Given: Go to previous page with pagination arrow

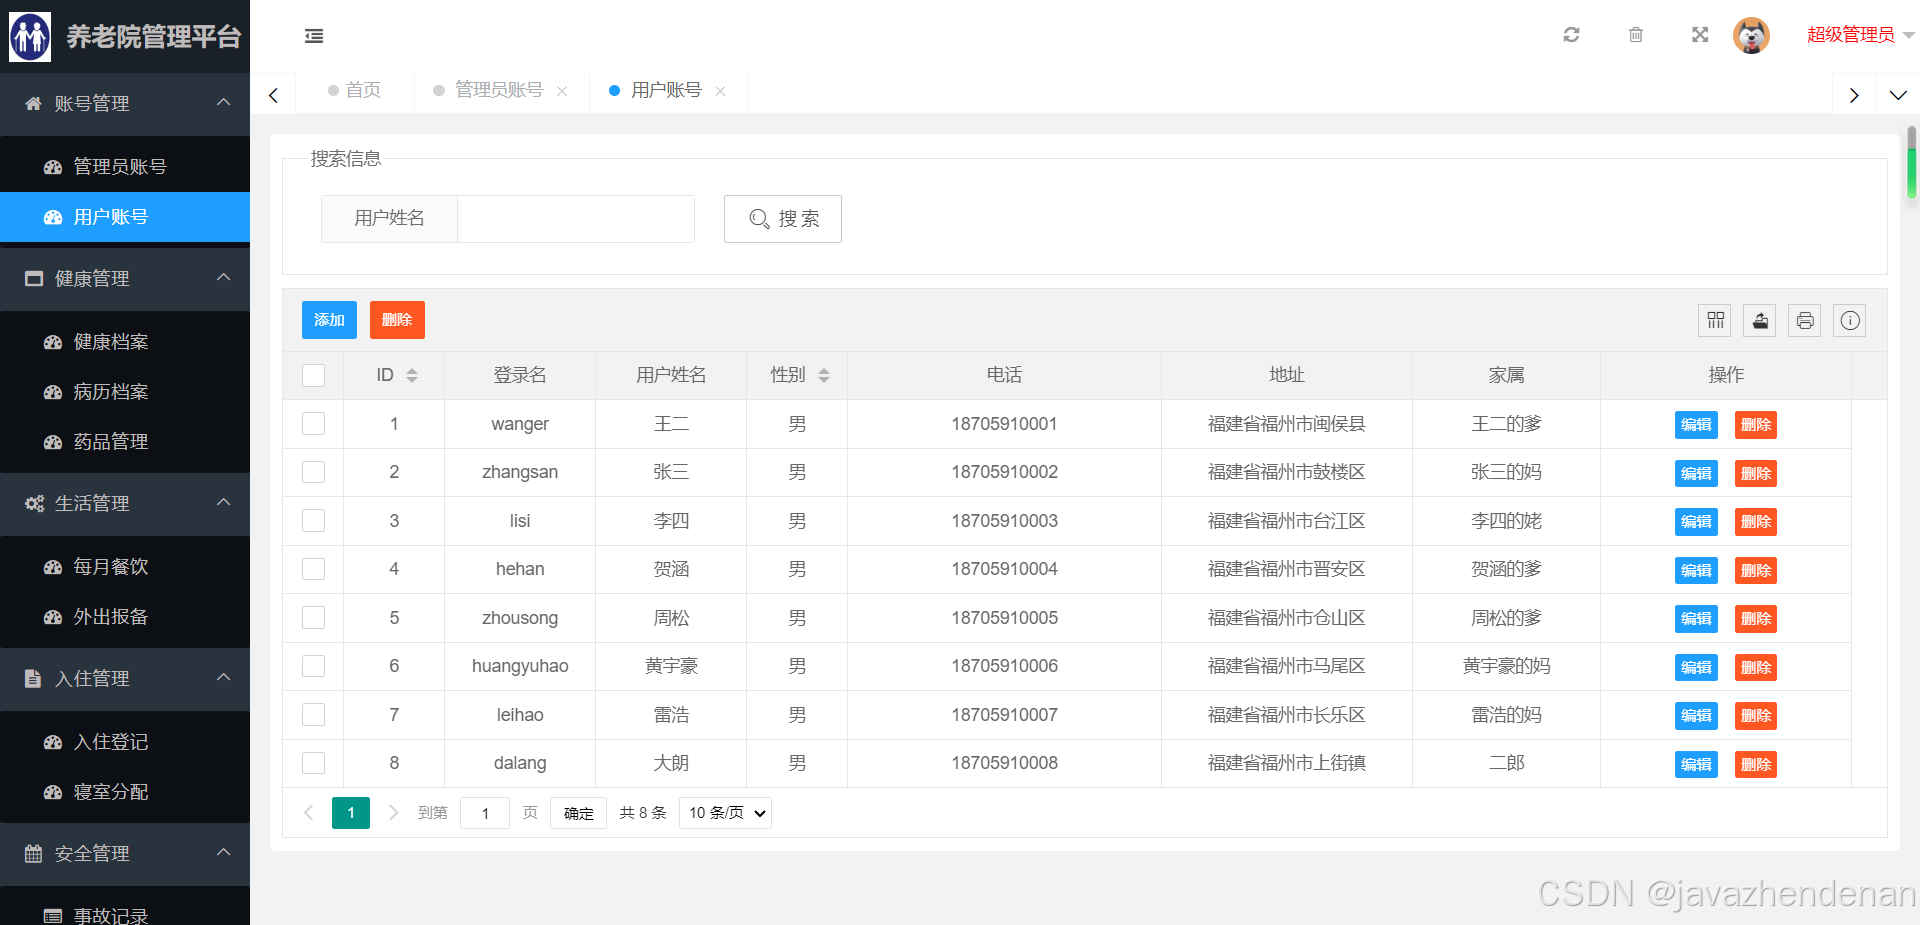Looking at the screenshot, I should click(309, 813).
